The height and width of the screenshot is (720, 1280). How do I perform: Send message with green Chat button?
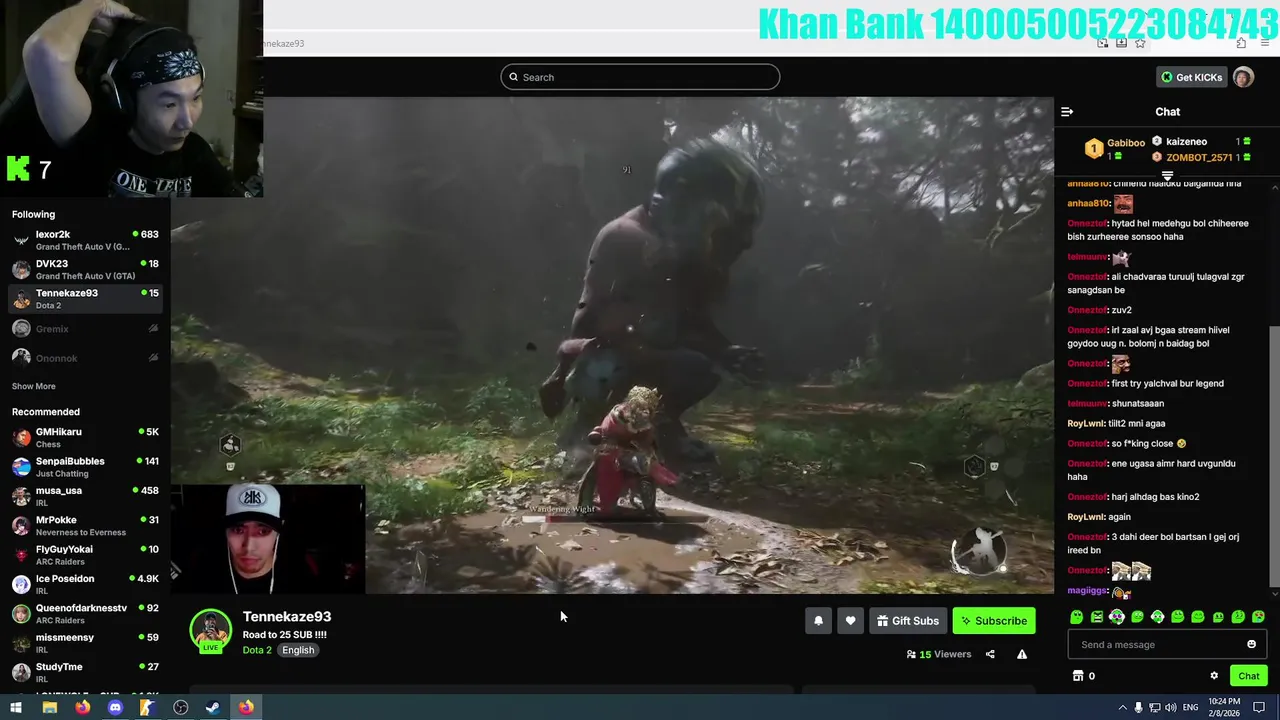[x=1249, y=676]
